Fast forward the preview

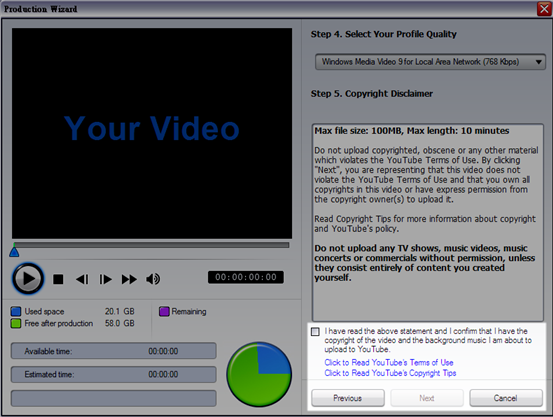pos(129,279)
